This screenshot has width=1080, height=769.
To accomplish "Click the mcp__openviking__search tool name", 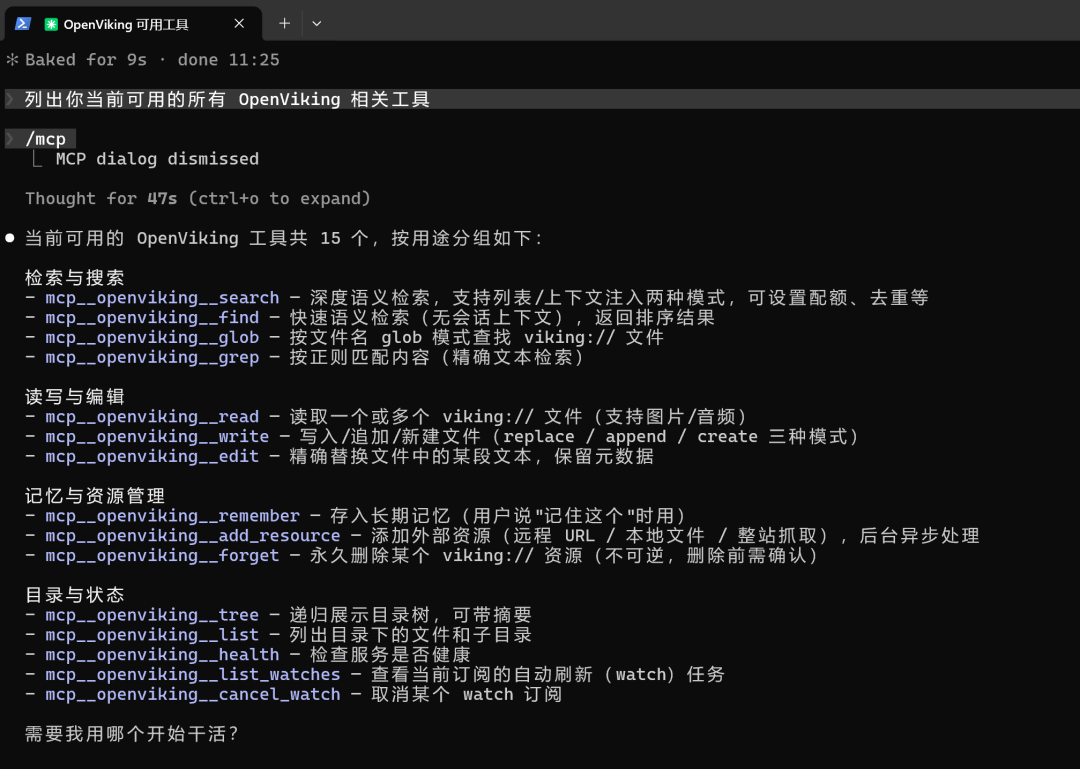I will [163, 298].
